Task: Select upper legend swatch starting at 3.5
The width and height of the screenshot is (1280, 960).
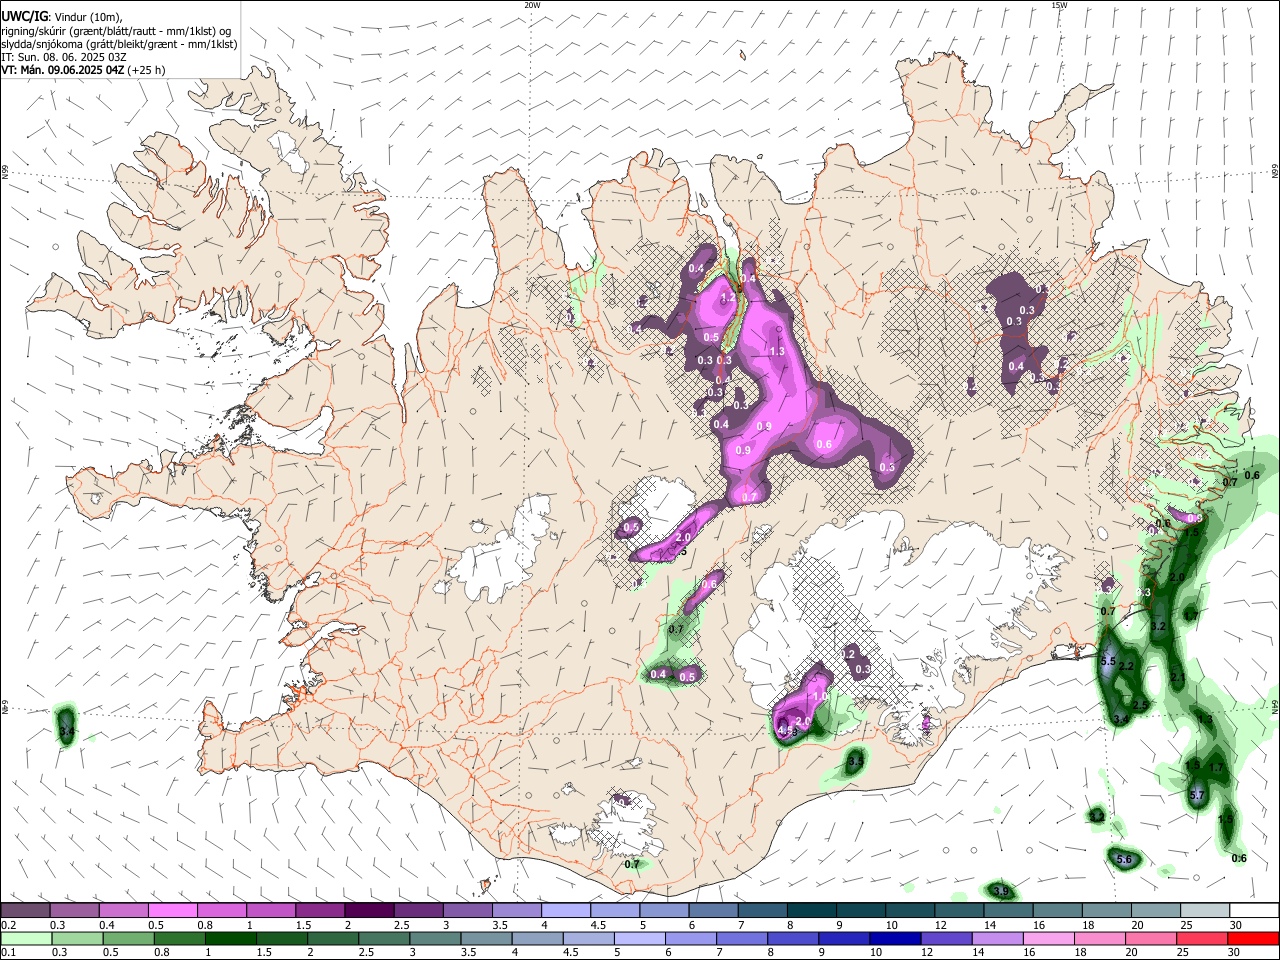Action: click(516, 911)
